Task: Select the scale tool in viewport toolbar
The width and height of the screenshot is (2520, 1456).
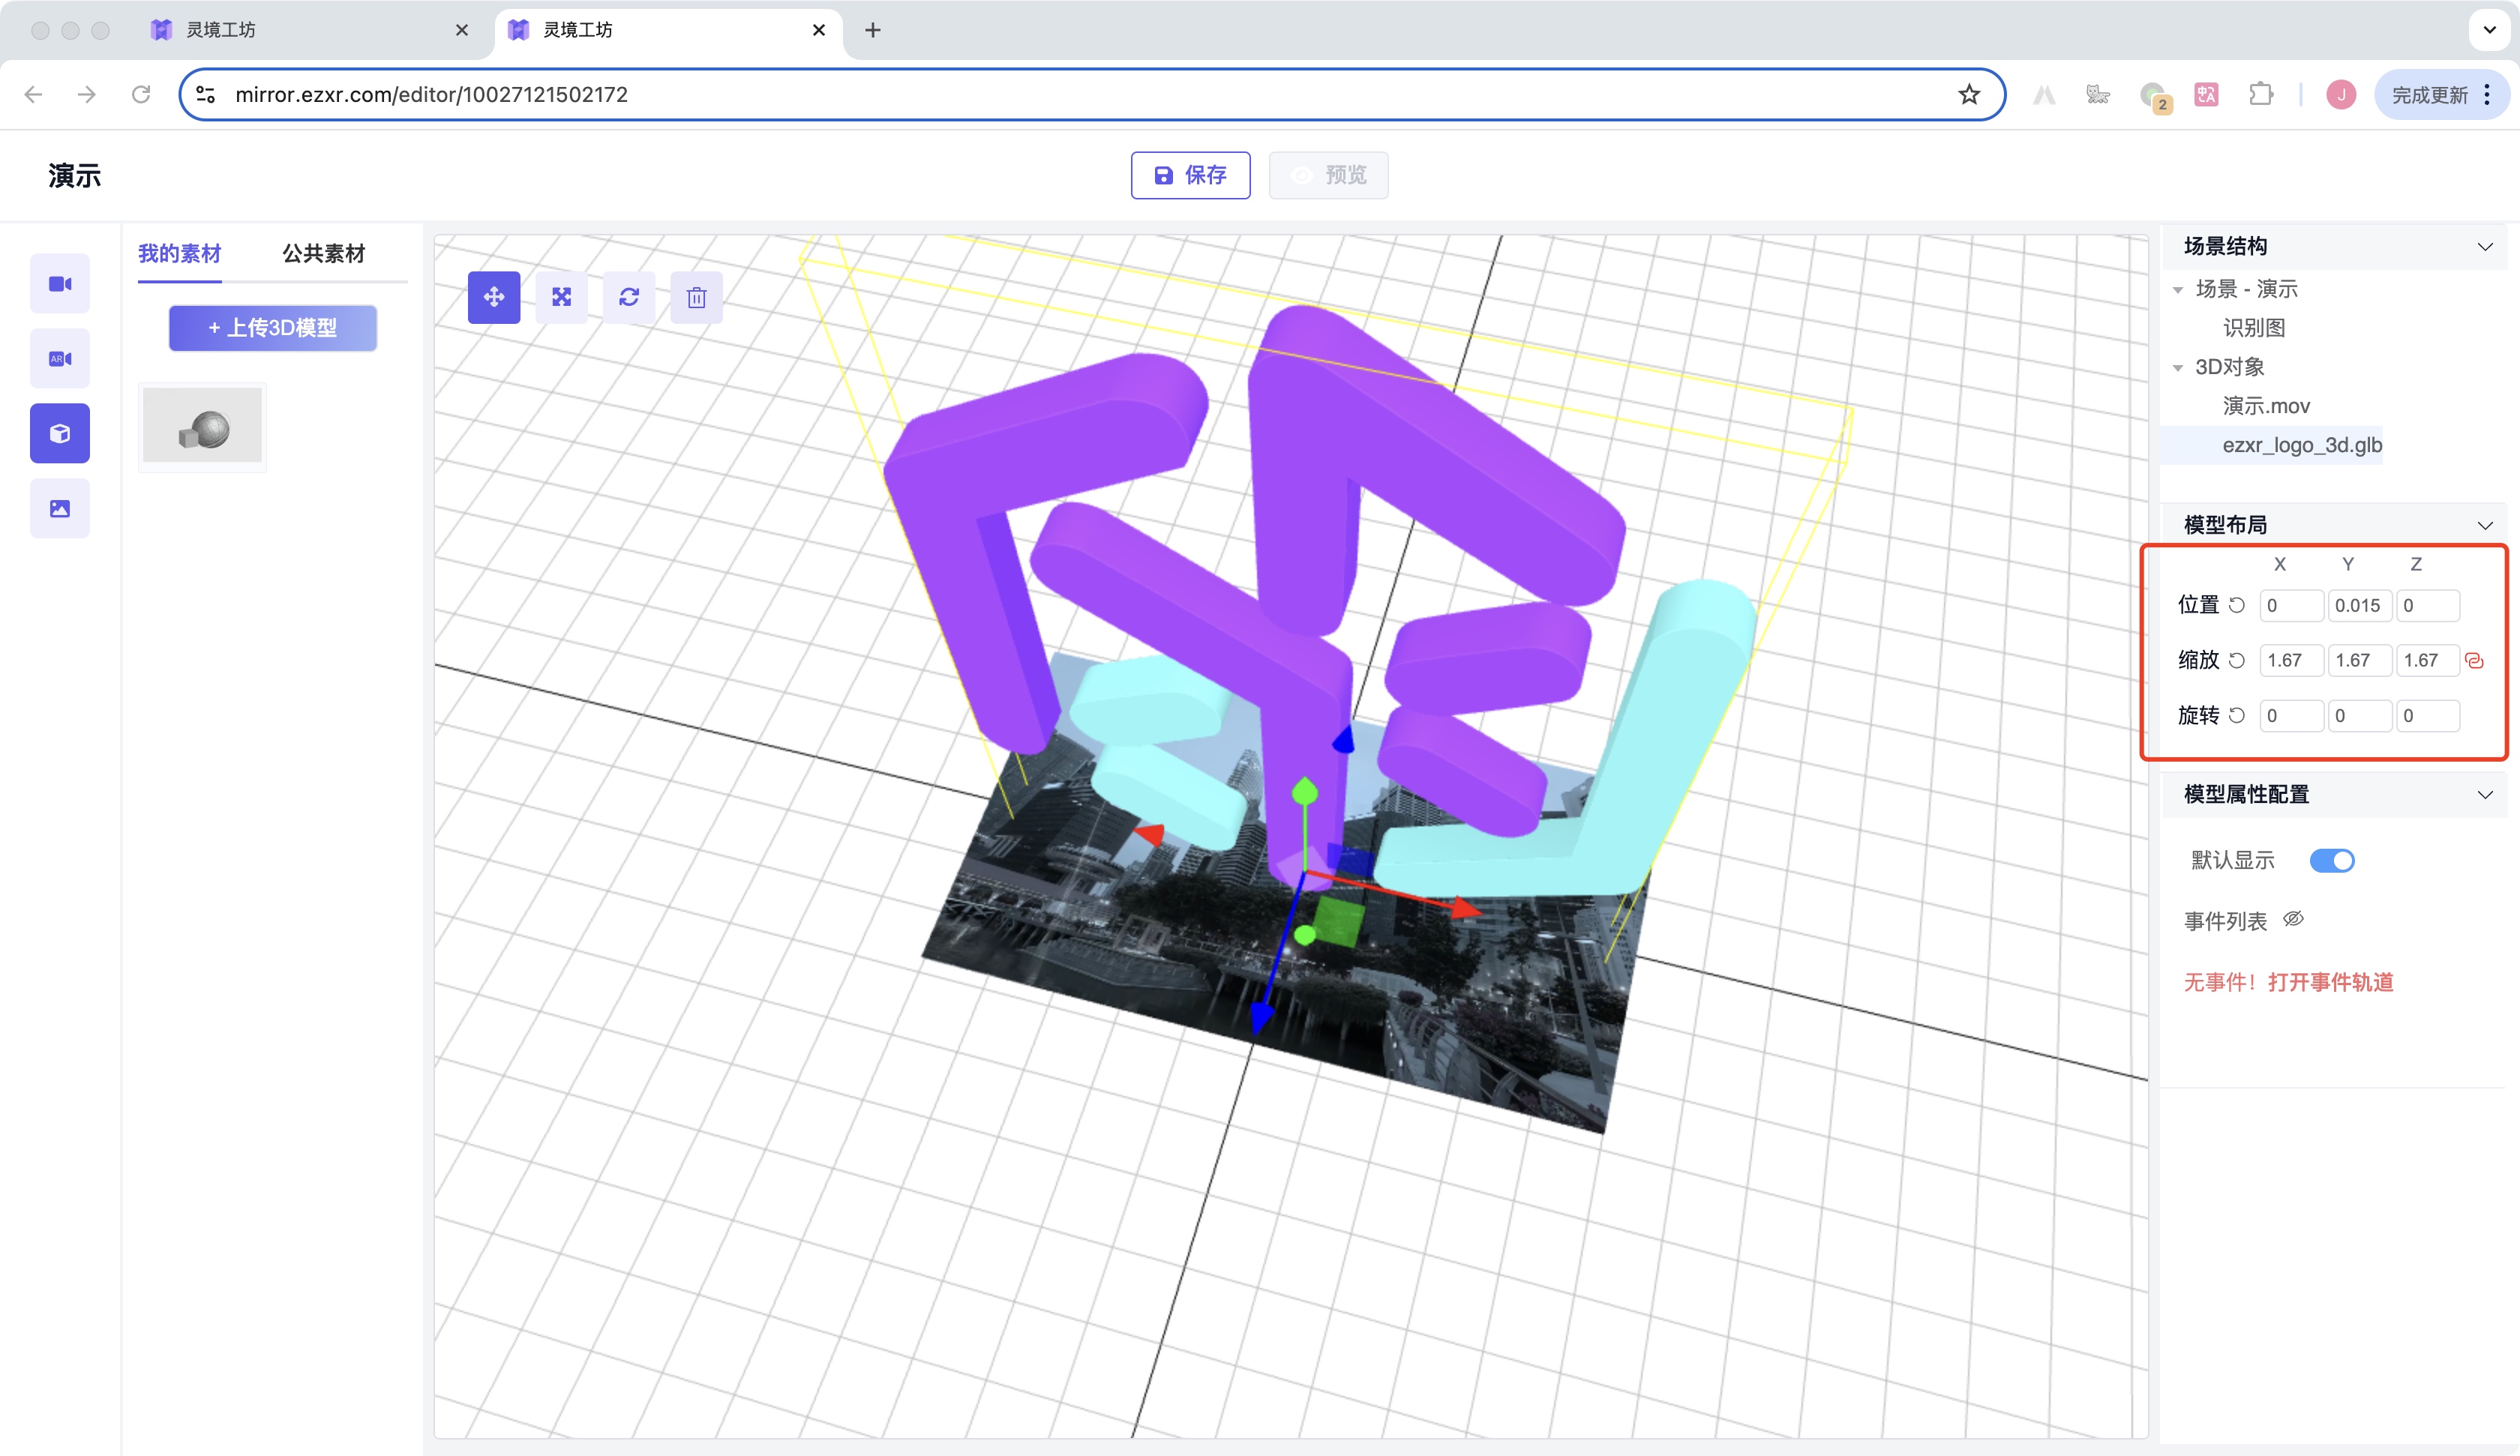Action: coord(561,297)
